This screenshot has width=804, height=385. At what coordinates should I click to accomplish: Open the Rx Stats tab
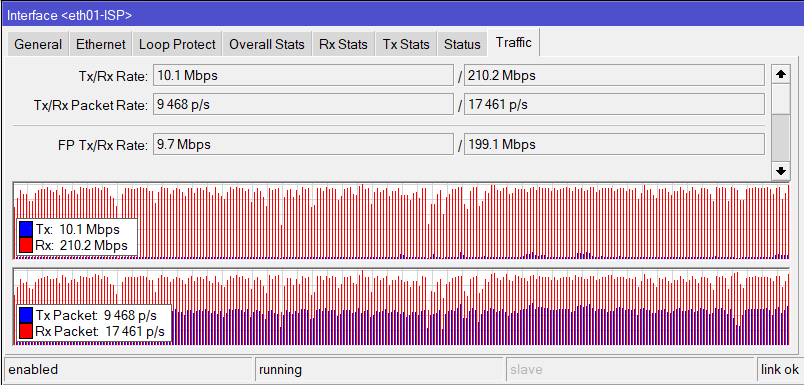coord(343,45)
